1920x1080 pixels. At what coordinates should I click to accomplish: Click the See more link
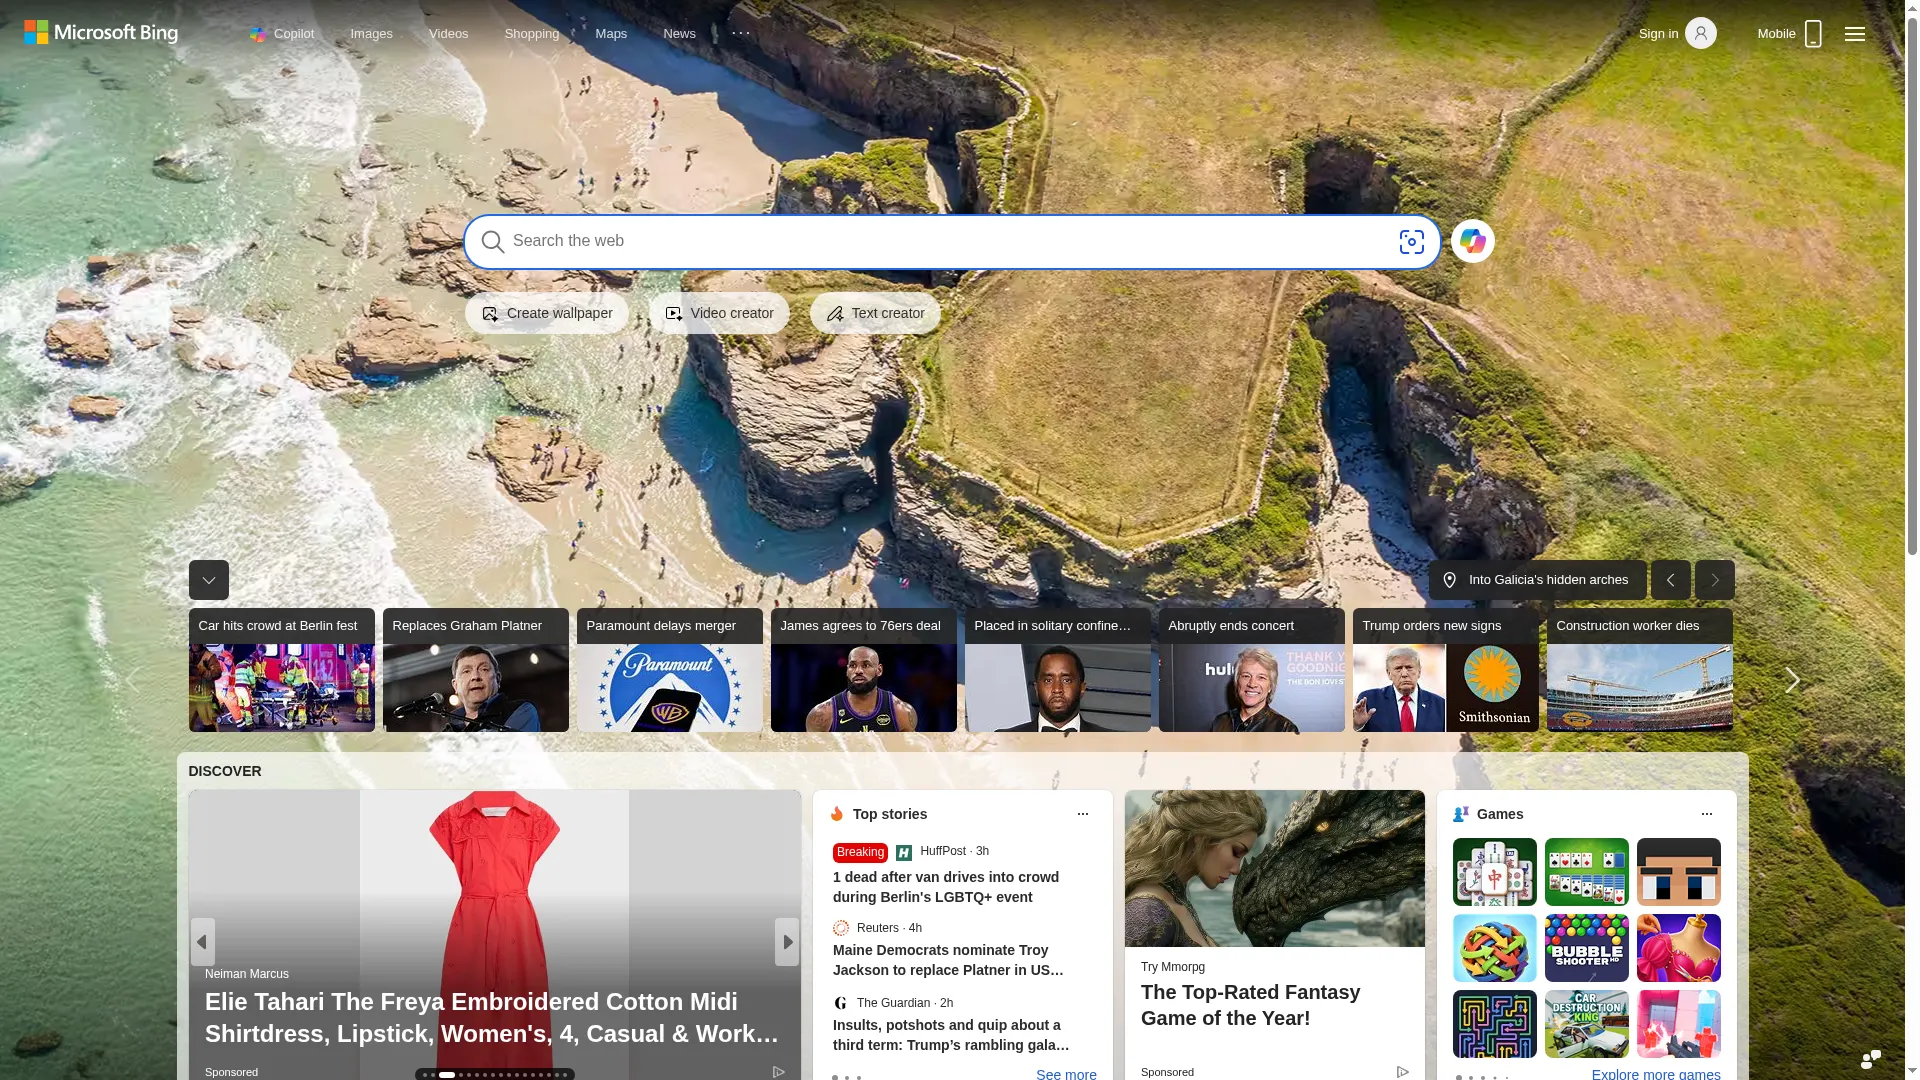1066,1073
